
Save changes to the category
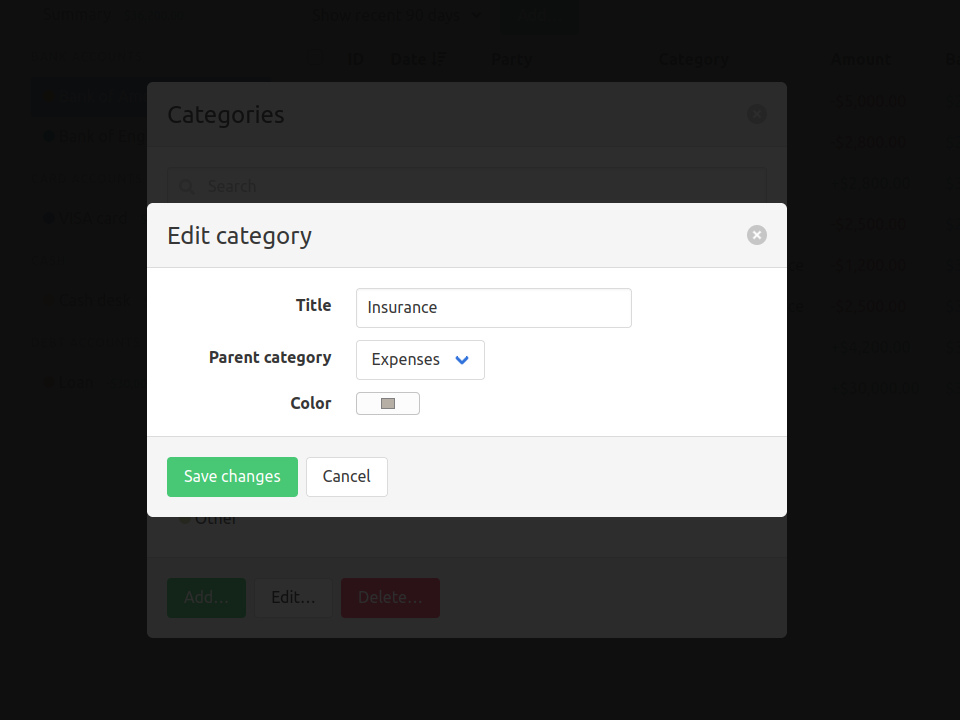[232, 477]
